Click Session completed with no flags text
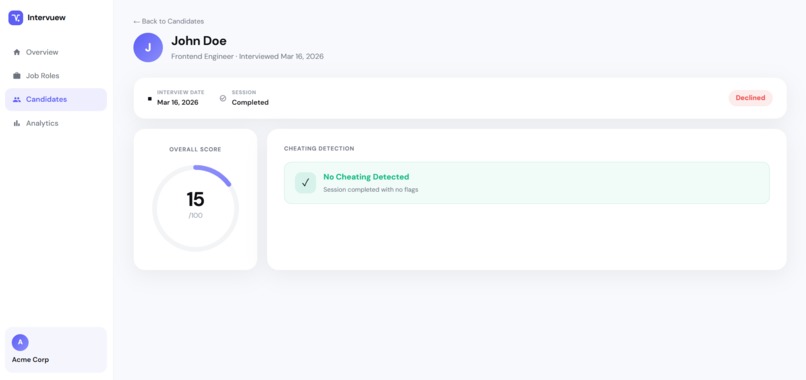 point(371,189)
